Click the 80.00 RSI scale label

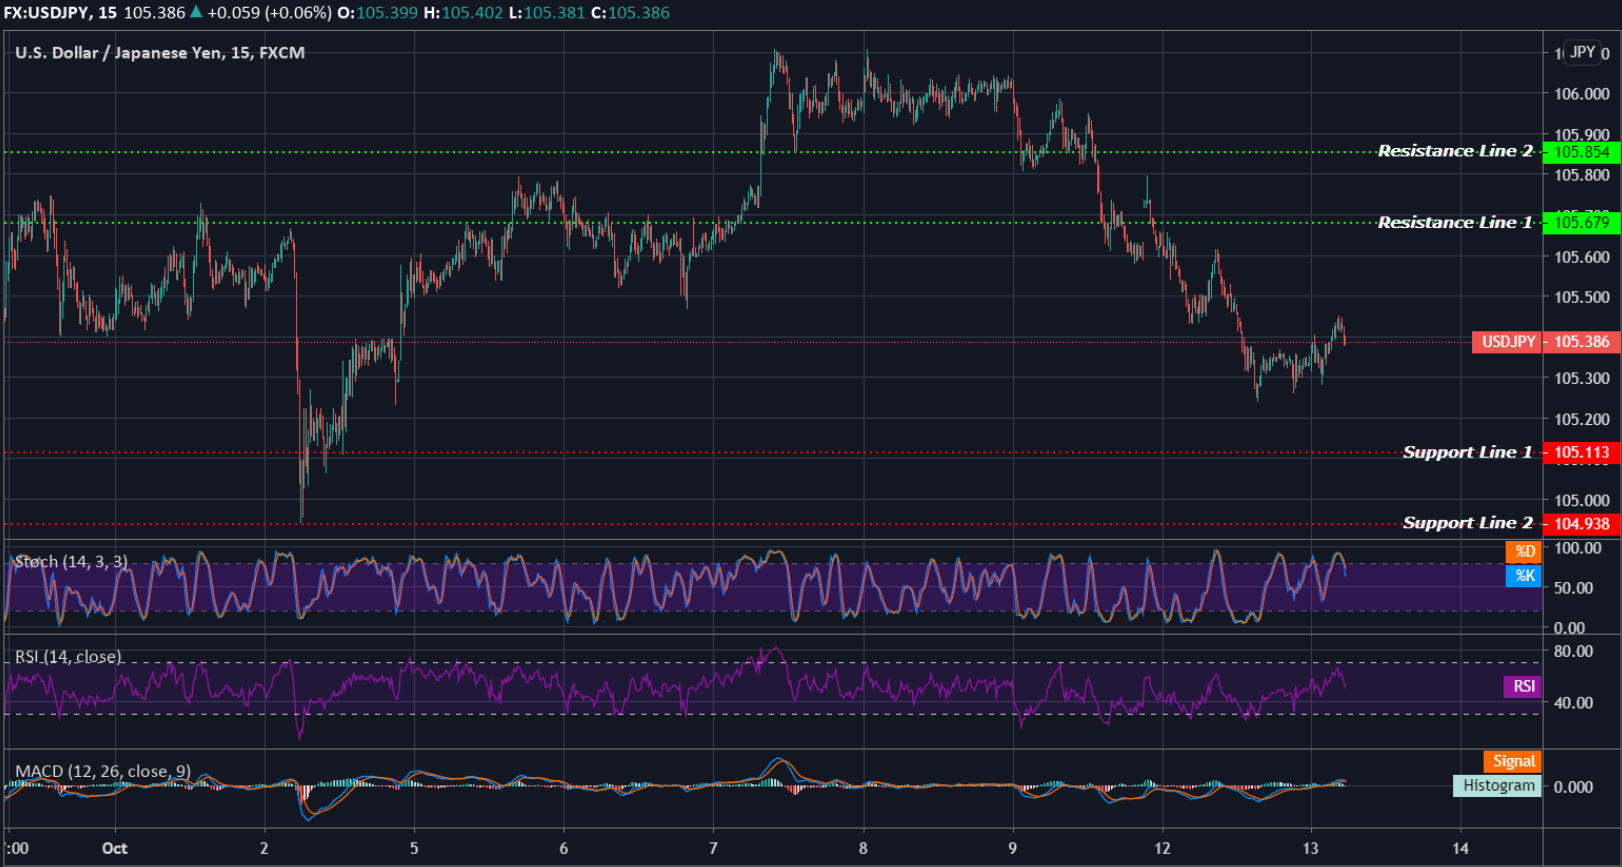[1574, 651]
